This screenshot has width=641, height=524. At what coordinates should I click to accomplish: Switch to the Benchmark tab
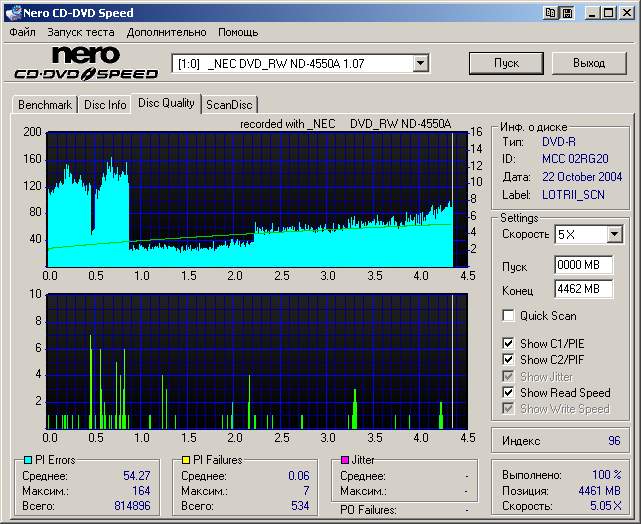click(45, 104)
